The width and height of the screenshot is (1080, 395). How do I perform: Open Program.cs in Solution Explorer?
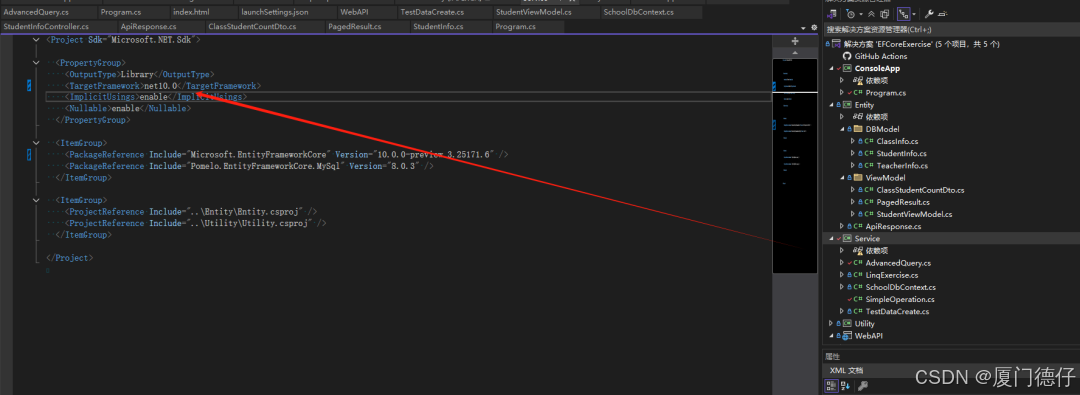[x=885, y=93]
